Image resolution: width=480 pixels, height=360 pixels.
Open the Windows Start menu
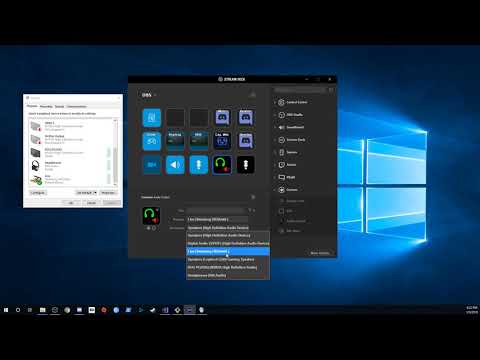point(6,310)
